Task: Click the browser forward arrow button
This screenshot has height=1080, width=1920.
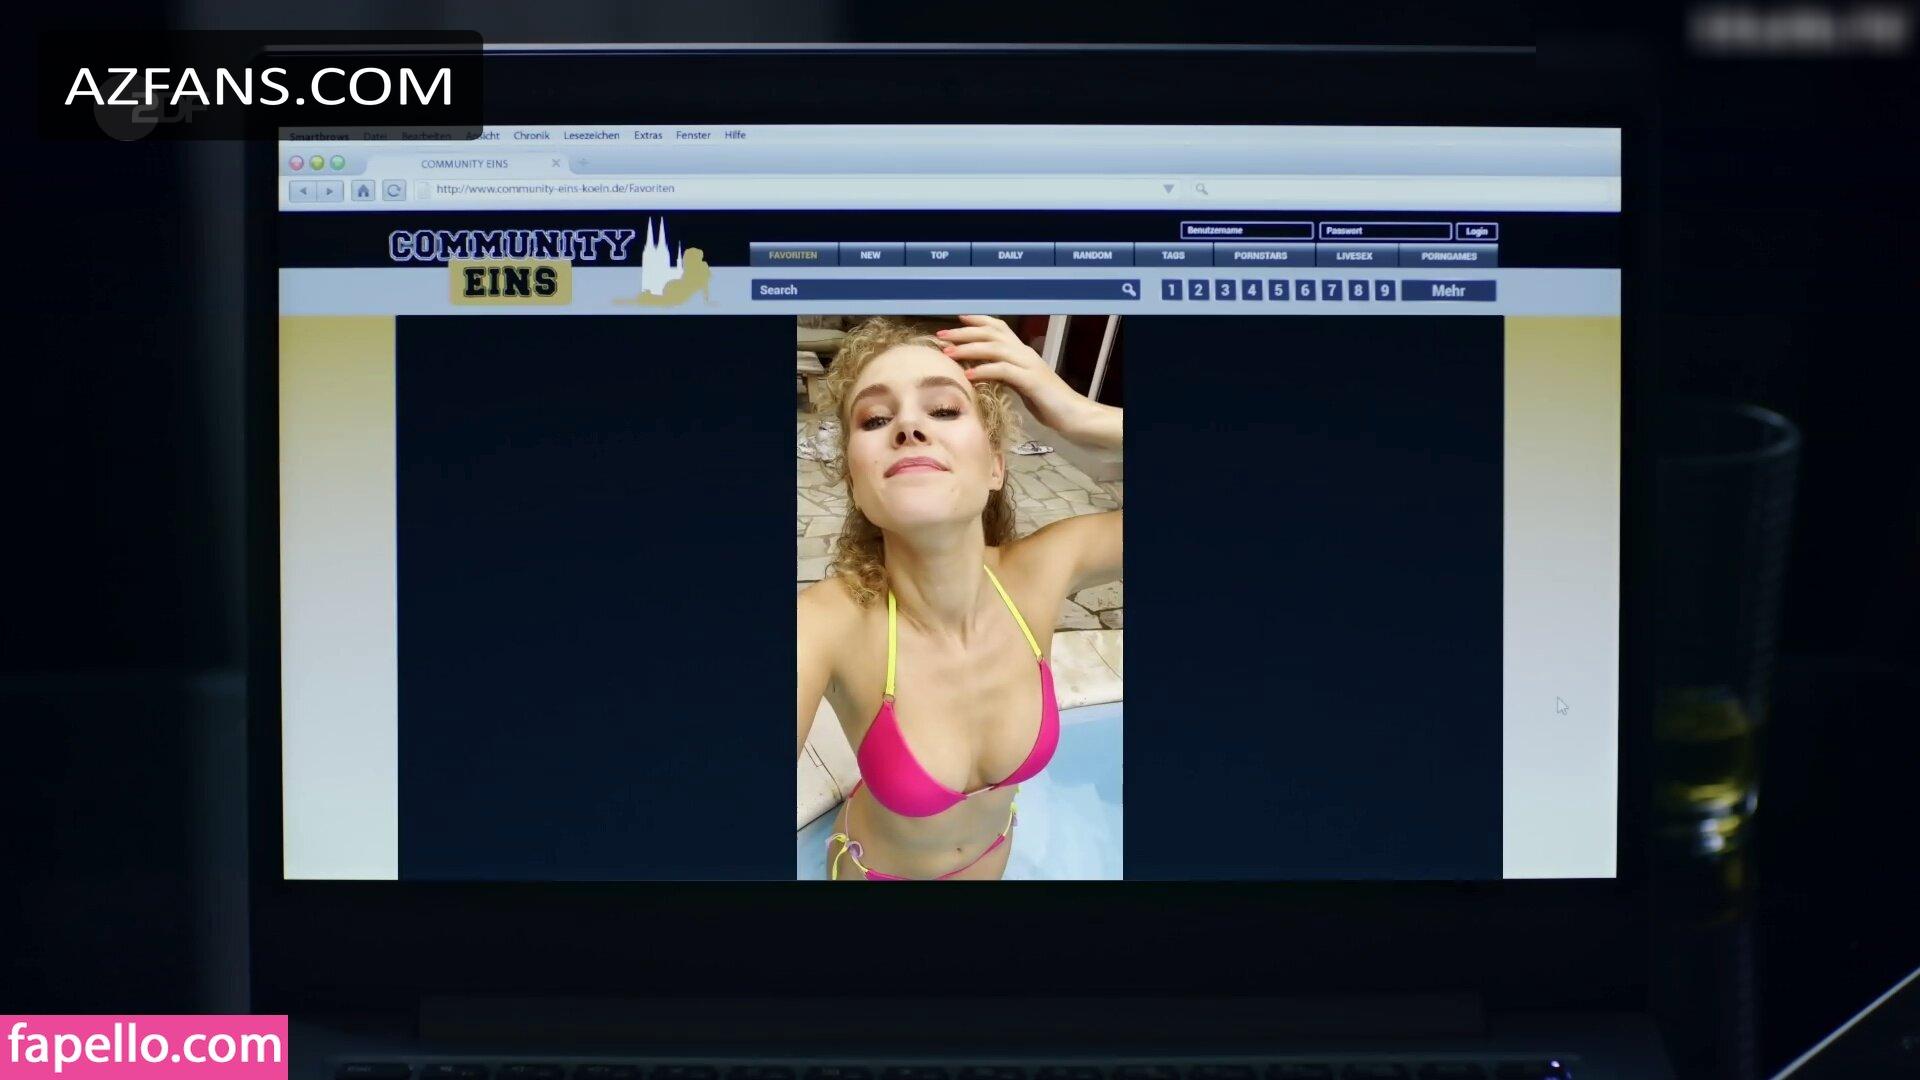Action: [329, 191]
